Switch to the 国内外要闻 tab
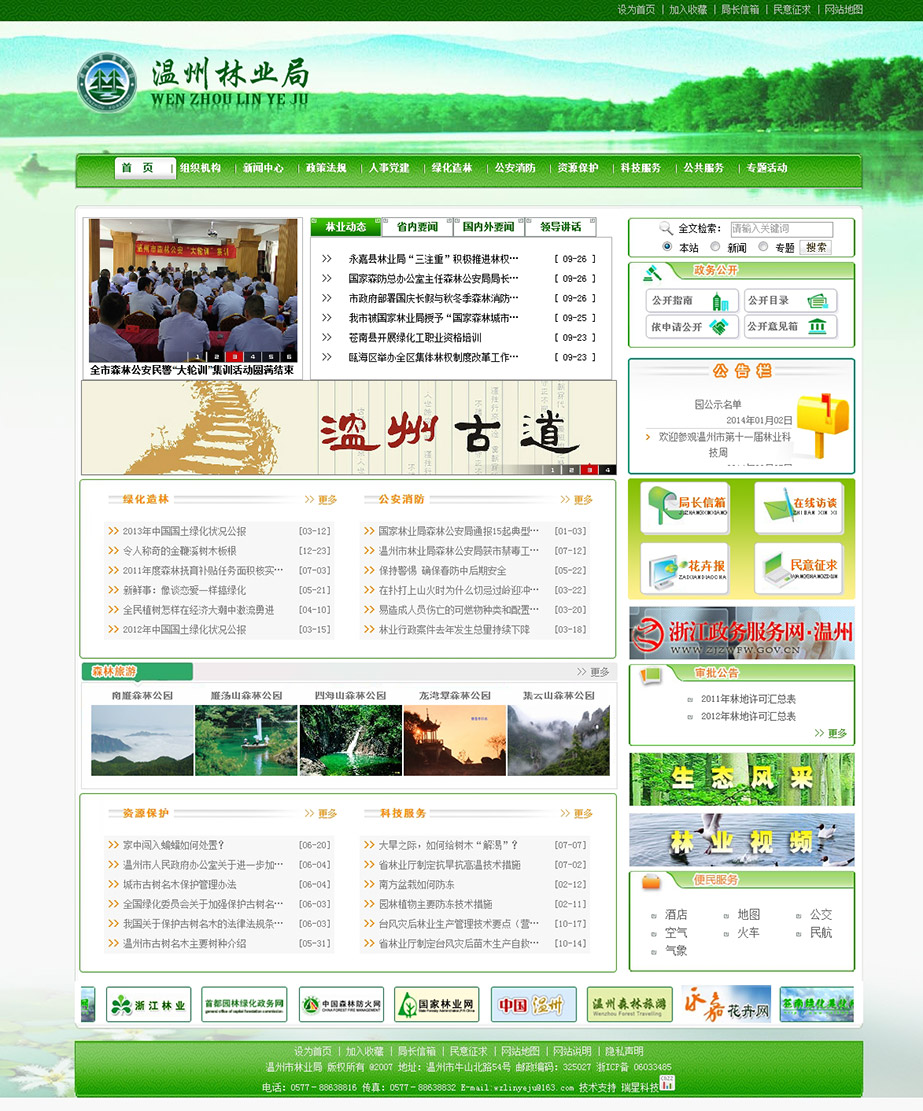The width and height of the screenshot is (923, 1111). tap(489, 227)
